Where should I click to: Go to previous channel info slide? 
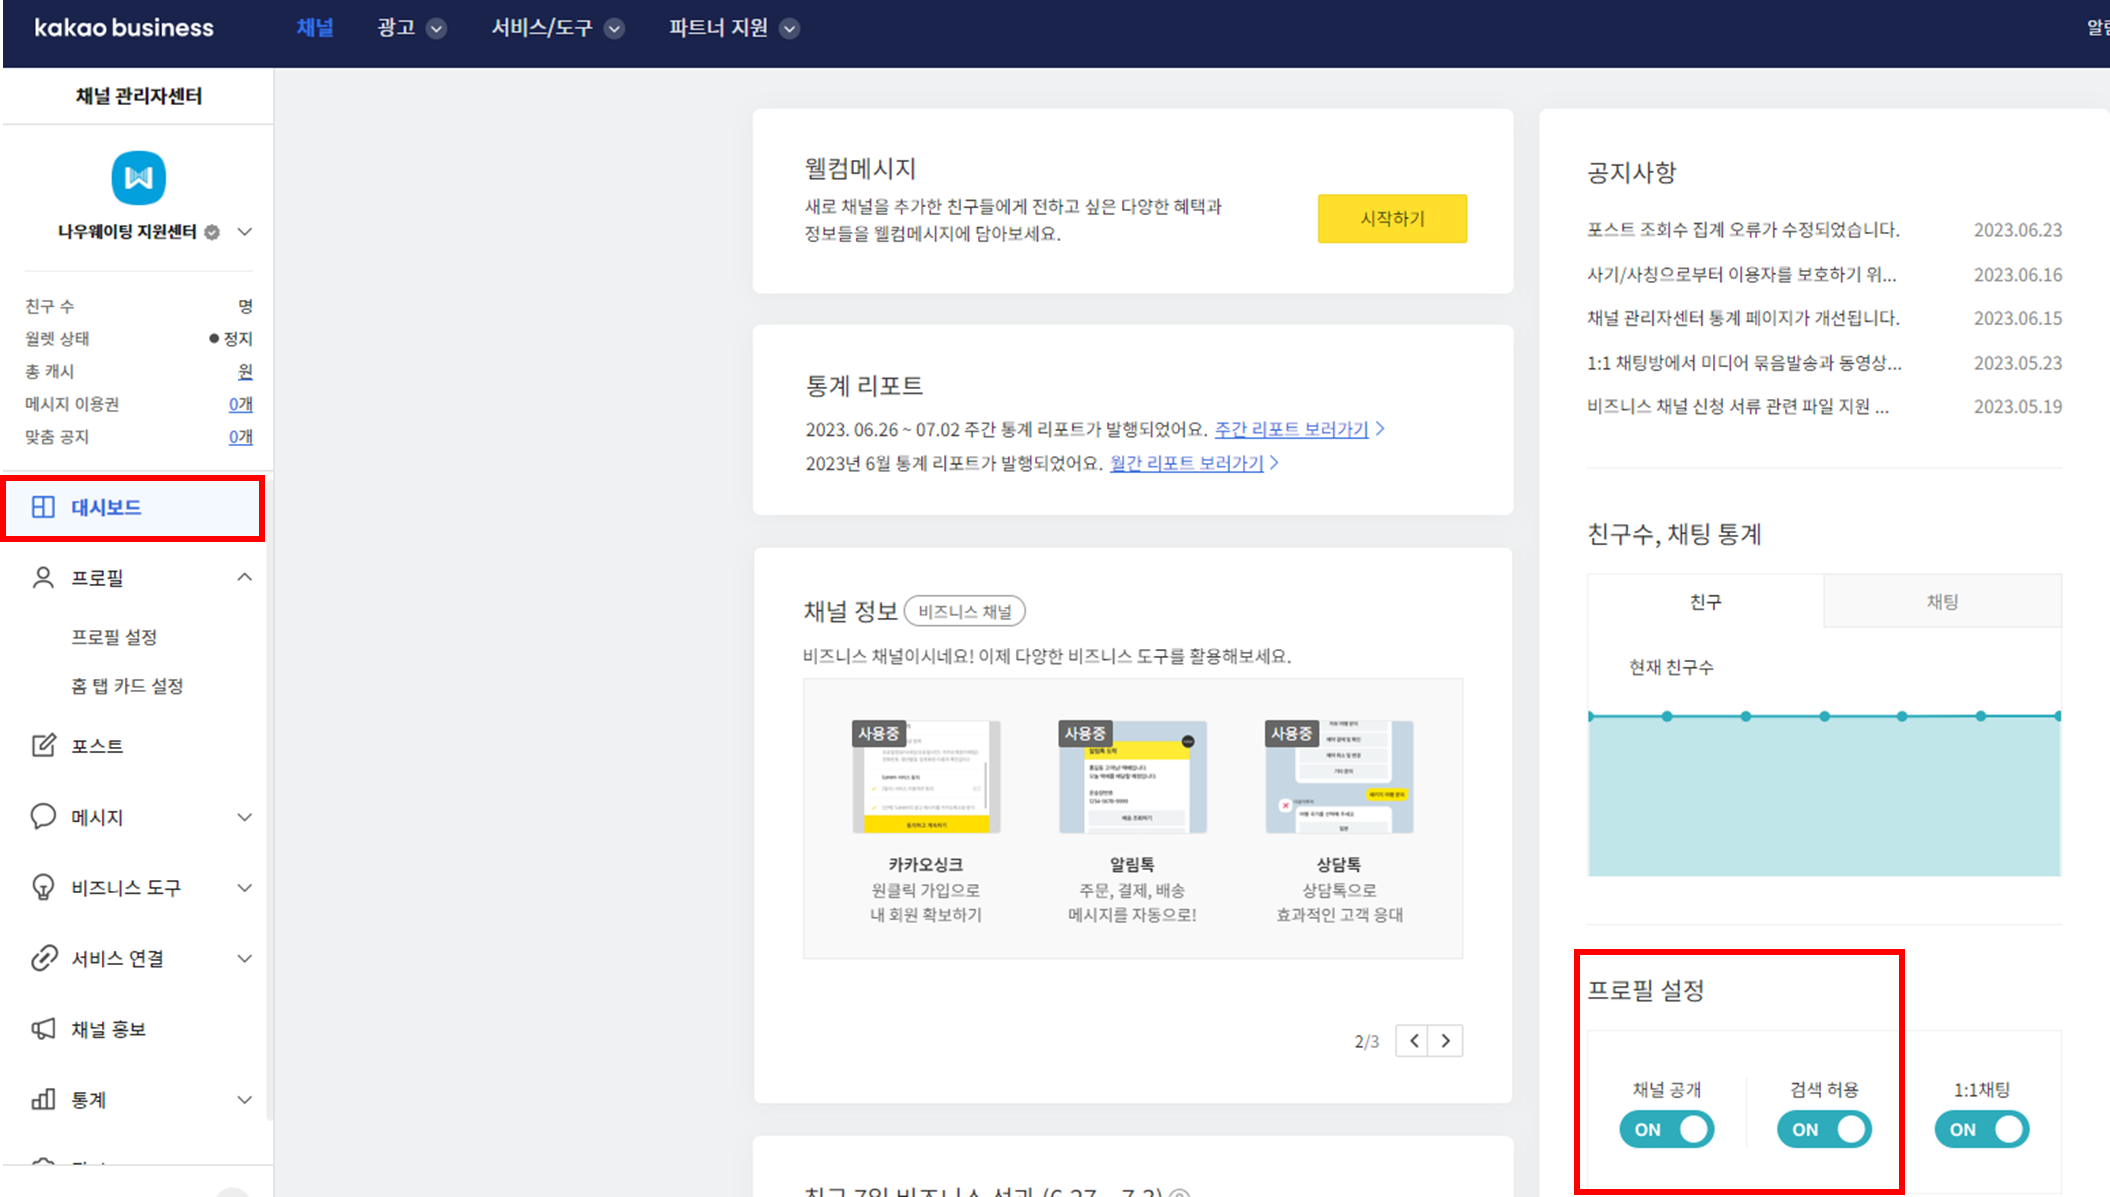click(x=1413, y=1041)
